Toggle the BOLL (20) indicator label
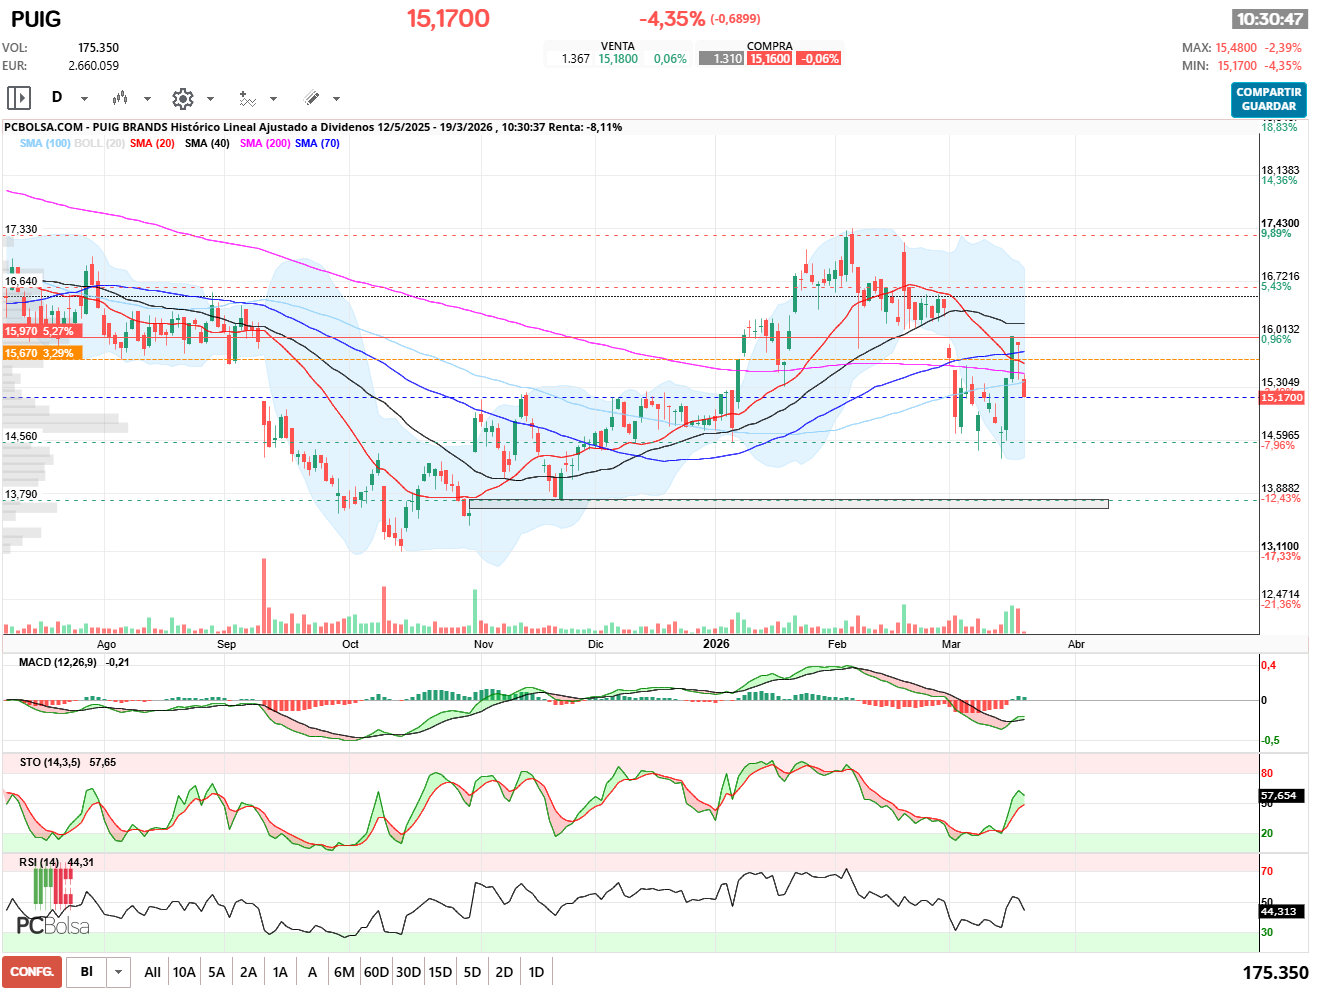Image resolution: width=1322 pixels, height=993 pixels. (99, 144)
